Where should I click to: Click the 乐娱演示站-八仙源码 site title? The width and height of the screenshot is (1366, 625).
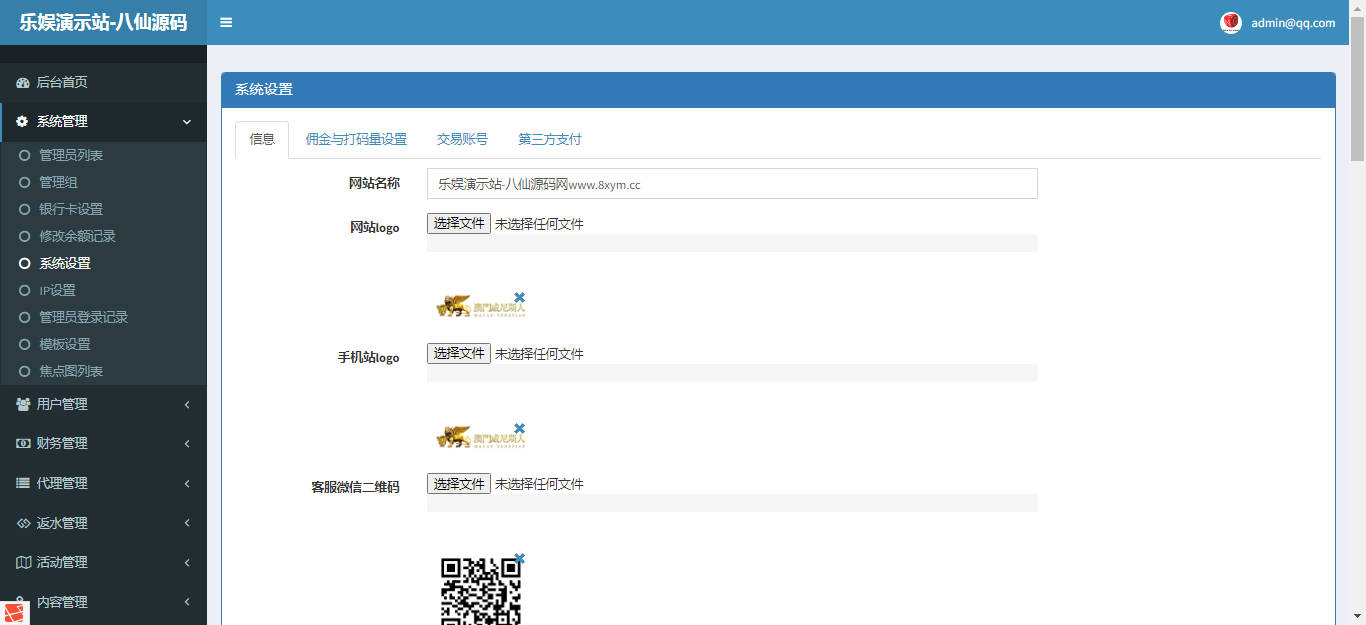tap(103, 23)
